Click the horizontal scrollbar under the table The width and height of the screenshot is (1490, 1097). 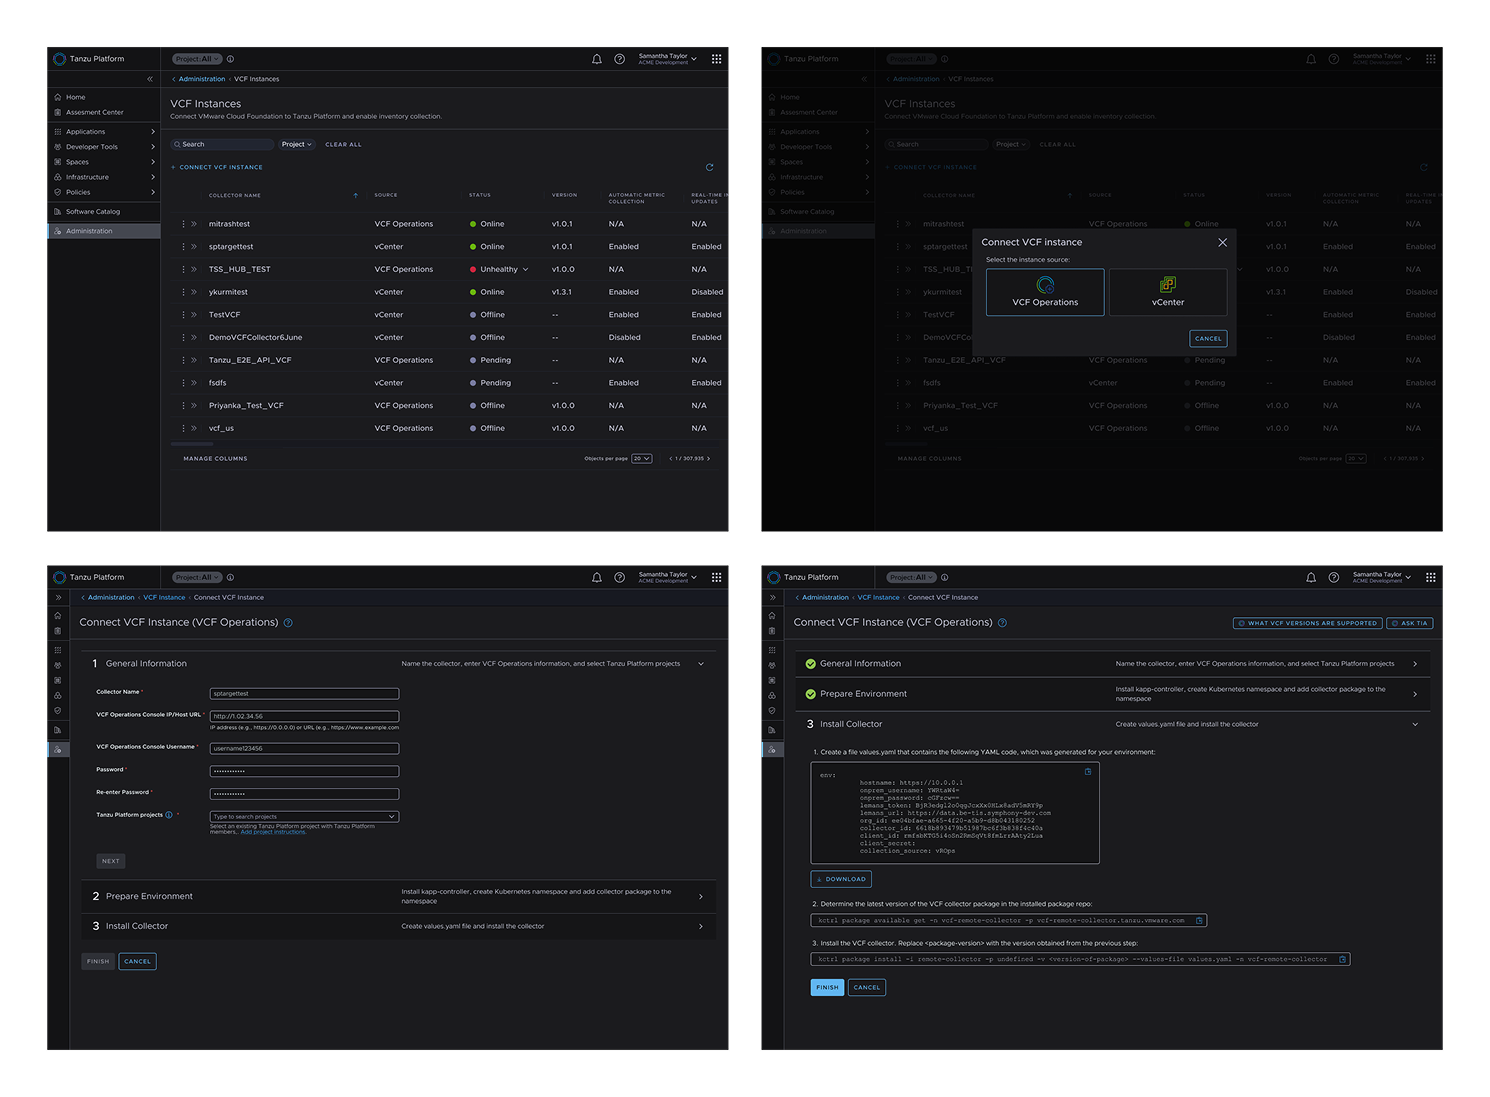coord(192,443)
